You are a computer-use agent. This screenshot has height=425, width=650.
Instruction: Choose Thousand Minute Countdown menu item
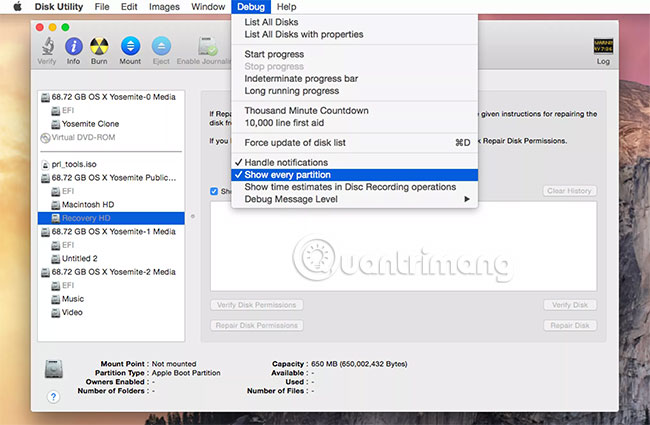[354, 111]
